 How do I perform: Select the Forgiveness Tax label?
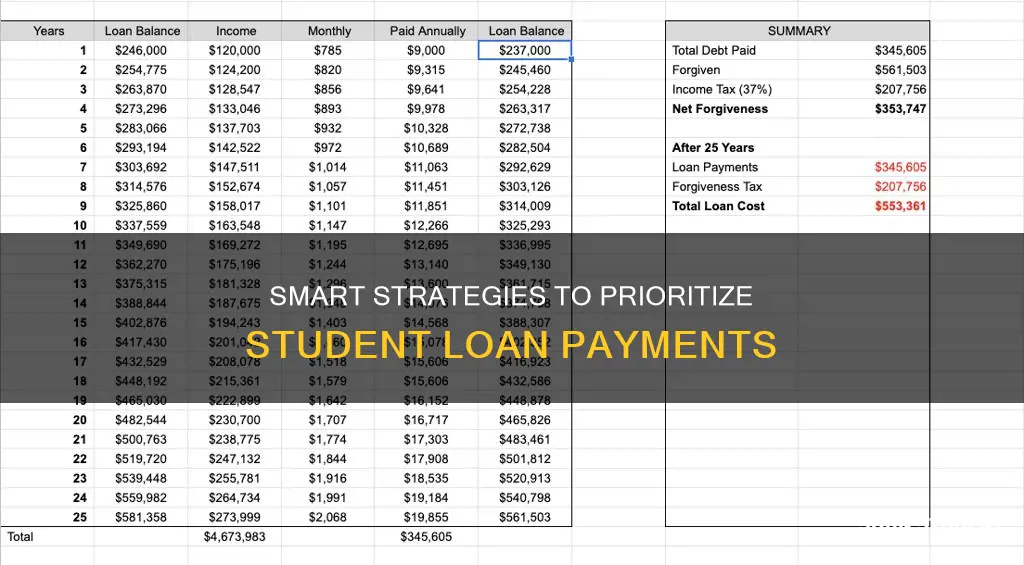(x=717, y=187)
